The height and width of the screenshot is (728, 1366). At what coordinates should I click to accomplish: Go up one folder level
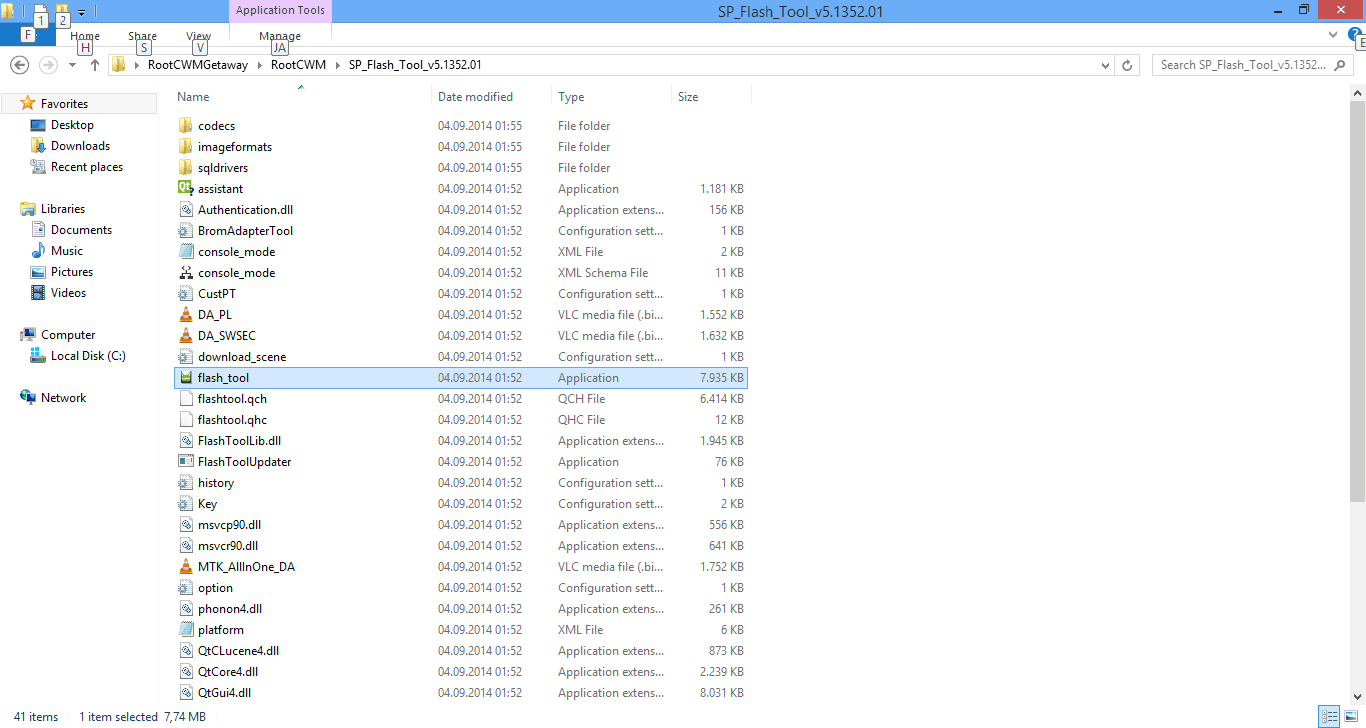point(95,65)
